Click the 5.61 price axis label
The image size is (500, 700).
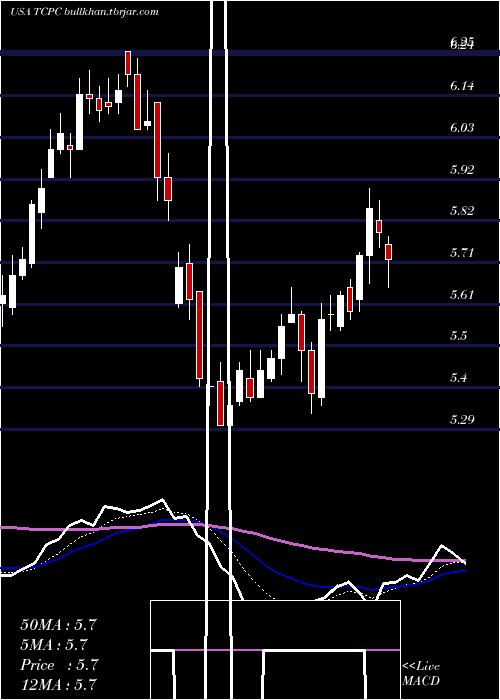462,294
